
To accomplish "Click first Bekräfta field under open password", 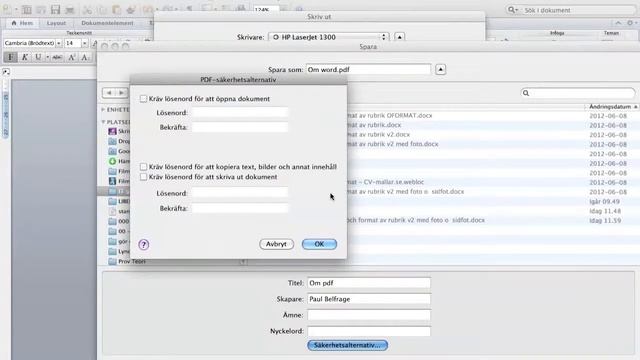I will click(x=240, y=127).
